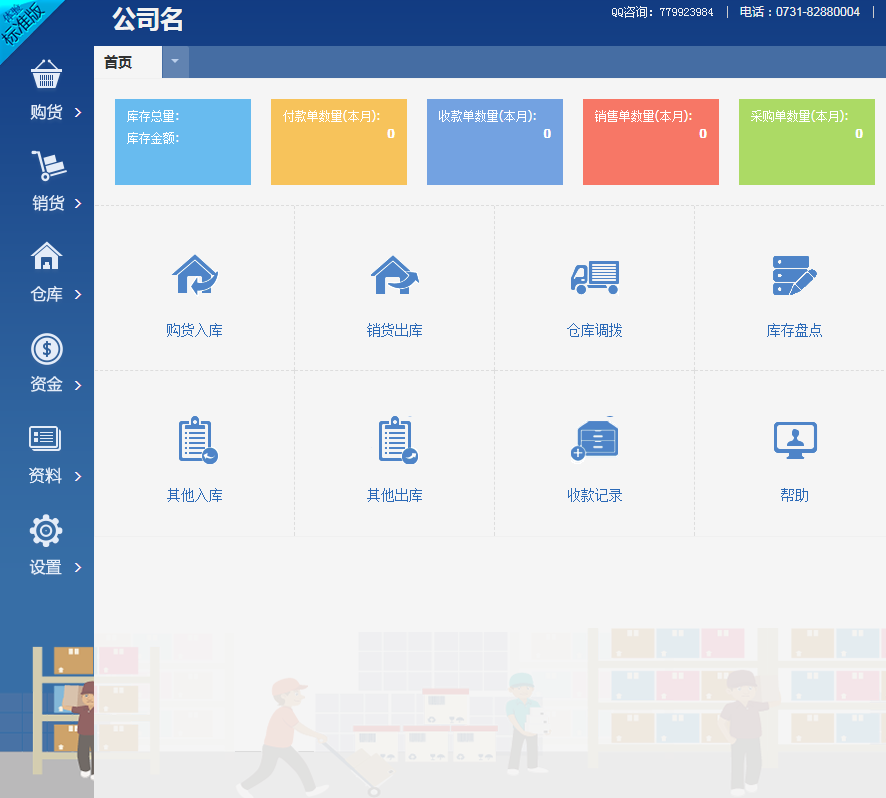Expand the 购货 menu arrow

pyautogui.click(x=78, y=112)
